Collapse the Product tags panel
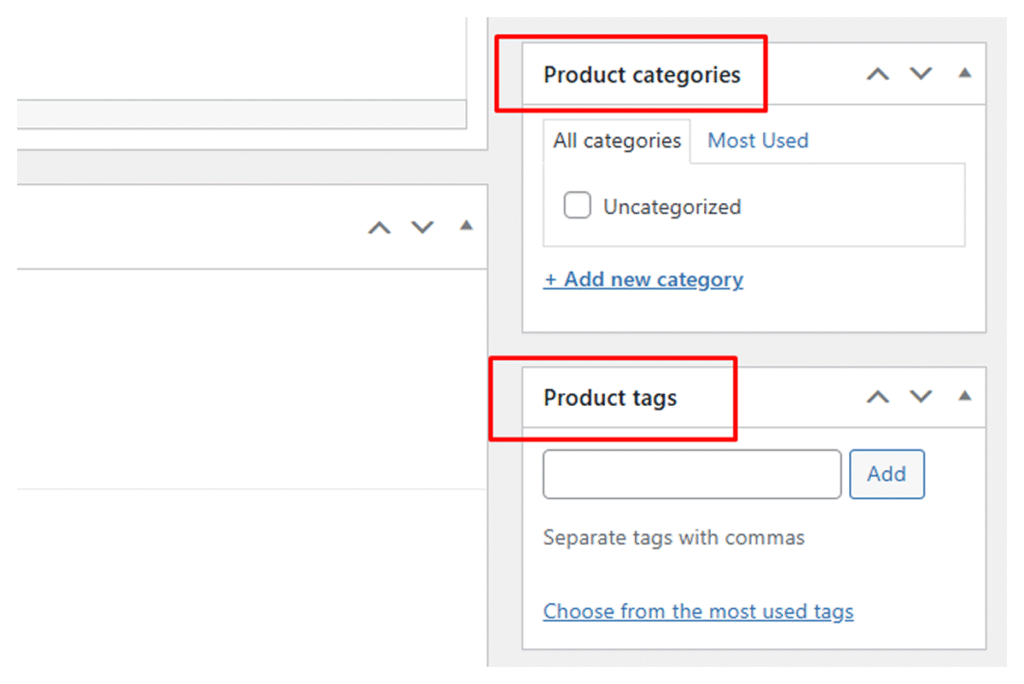1024x684 pixels. coord(964,396)
